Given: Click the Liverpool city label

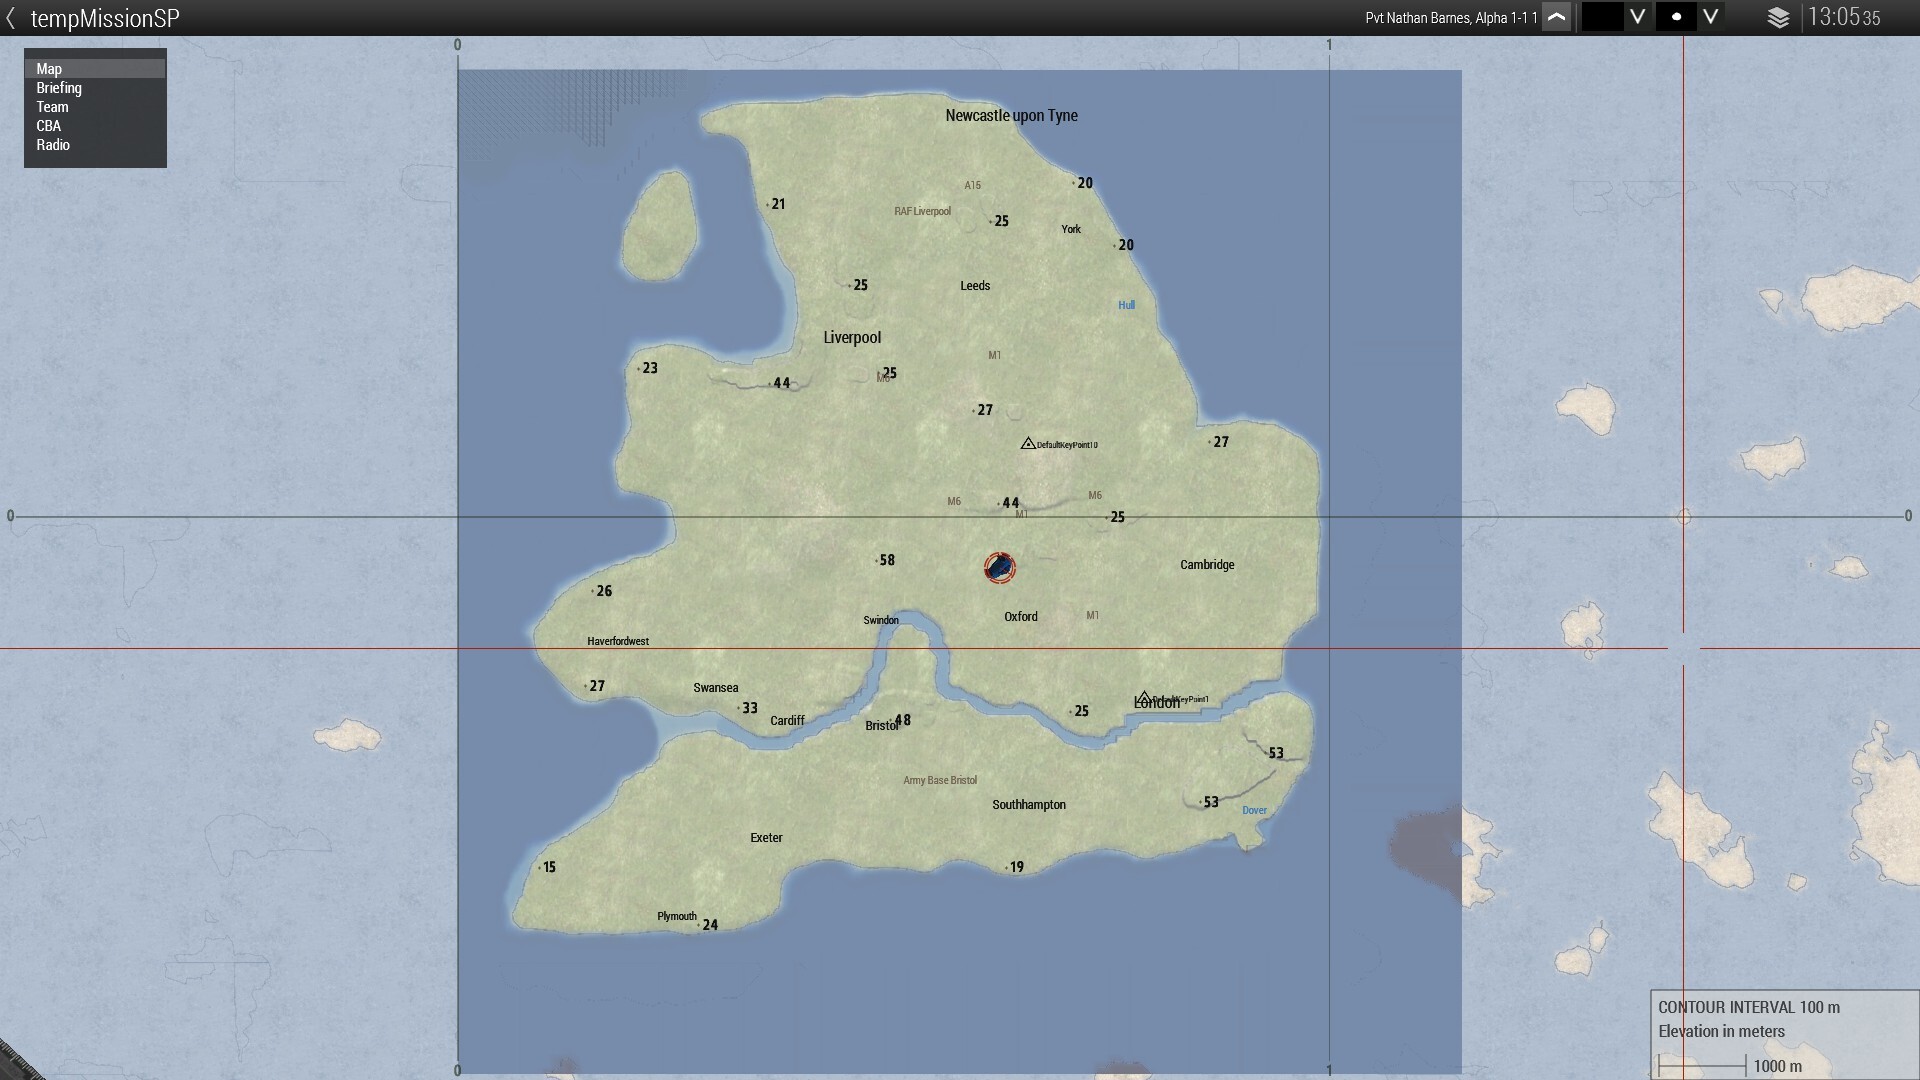Looking at the screenshot, I should click(x=852, y=338).
